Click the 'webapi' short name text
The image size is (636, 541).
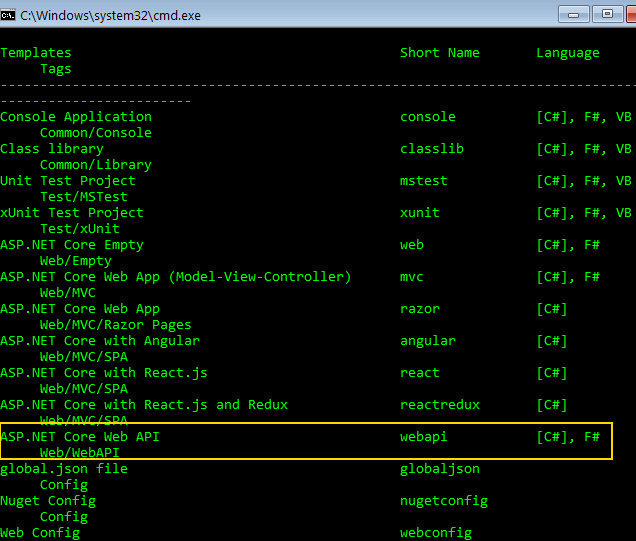[x=424, y=437]
